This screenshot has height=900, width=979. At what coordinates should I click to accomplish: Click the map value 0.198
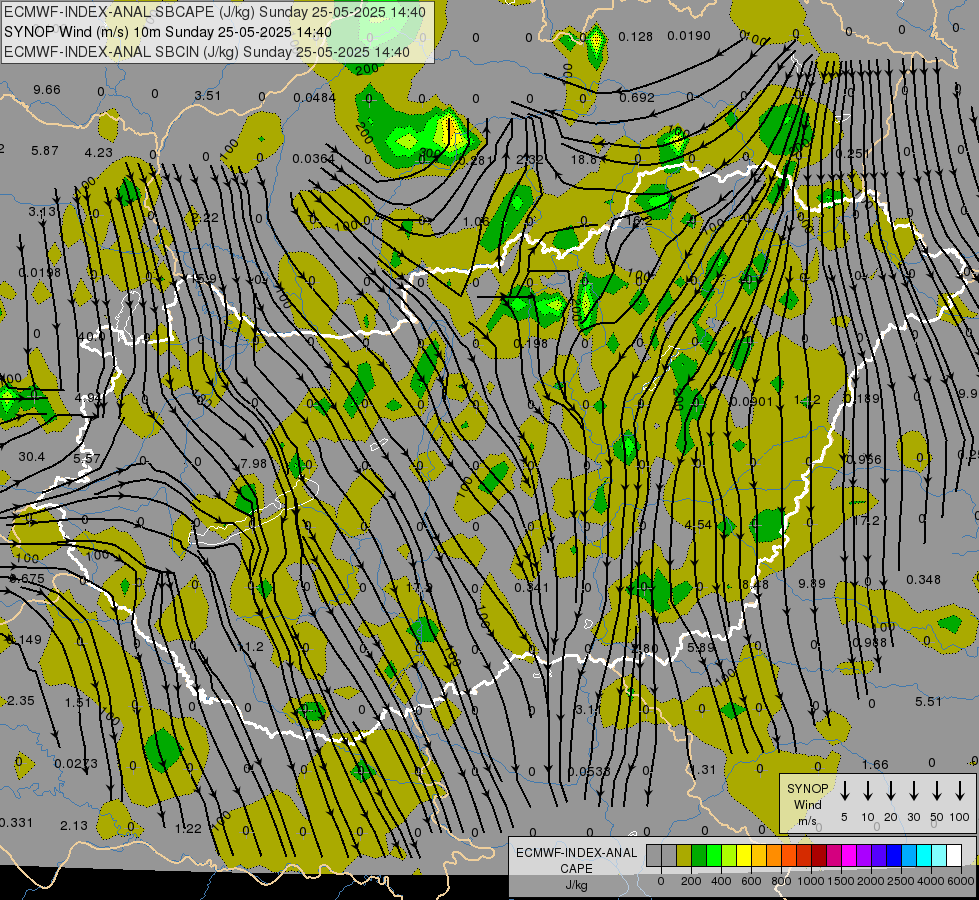pos(531,344)
